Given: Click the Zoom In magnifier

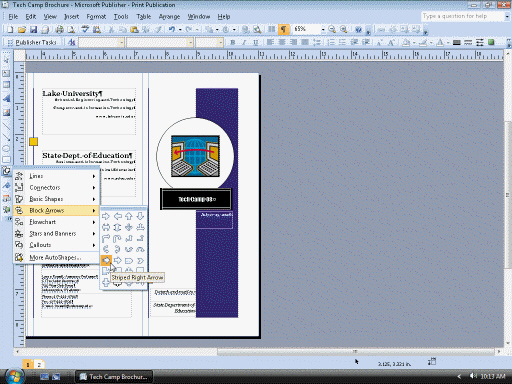Looking at the screenshot, I should pyautogui.click(x=343, y=29).
